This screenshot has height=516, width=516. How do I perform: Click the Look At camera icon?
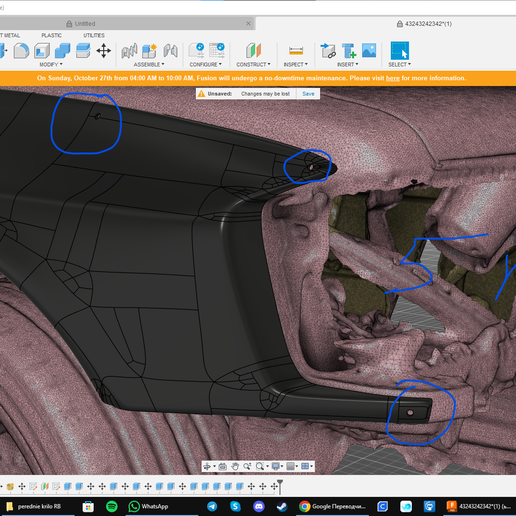coord(223,466)
